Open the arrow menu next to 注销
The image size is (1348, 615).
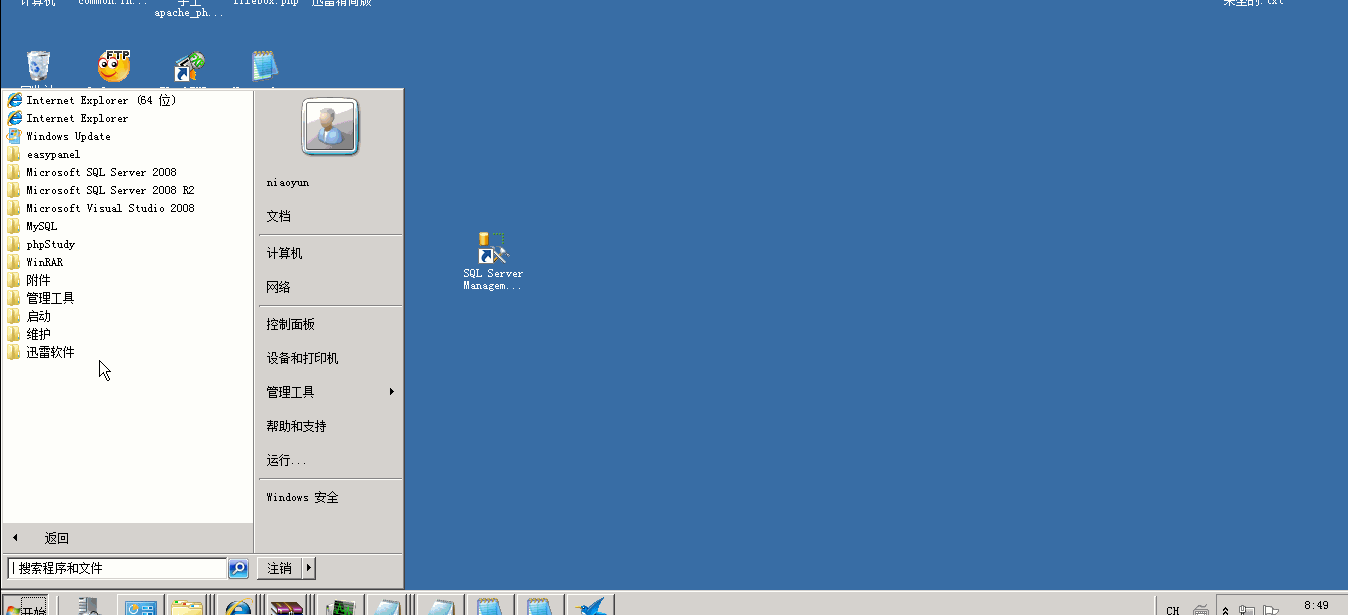[309, 568]
